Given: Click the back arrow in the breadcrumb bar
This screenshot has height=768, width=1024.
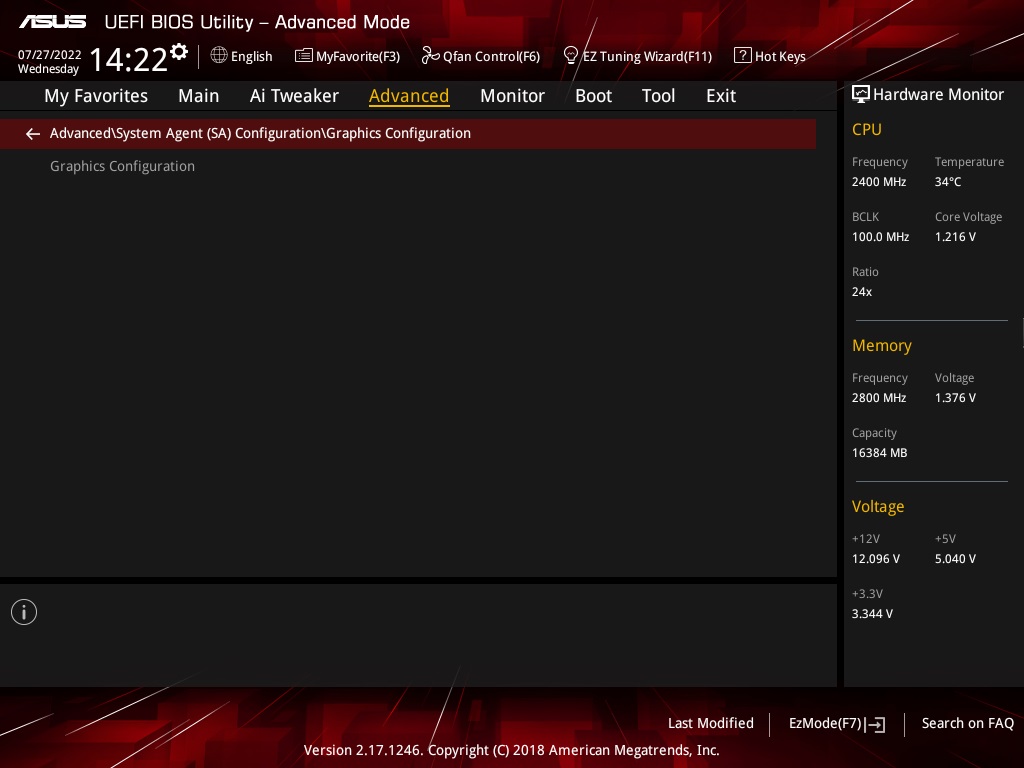Looking at the screenshot, I should click(x=33, y=134).
